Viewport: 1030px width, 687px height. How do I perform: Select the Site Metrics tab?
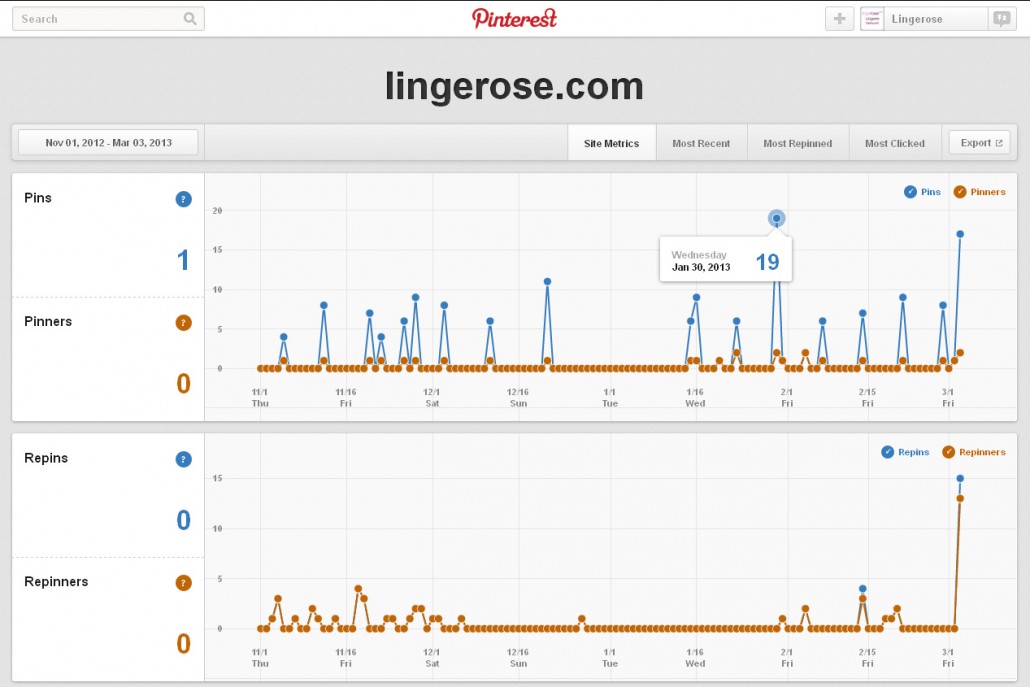[612, 143]
